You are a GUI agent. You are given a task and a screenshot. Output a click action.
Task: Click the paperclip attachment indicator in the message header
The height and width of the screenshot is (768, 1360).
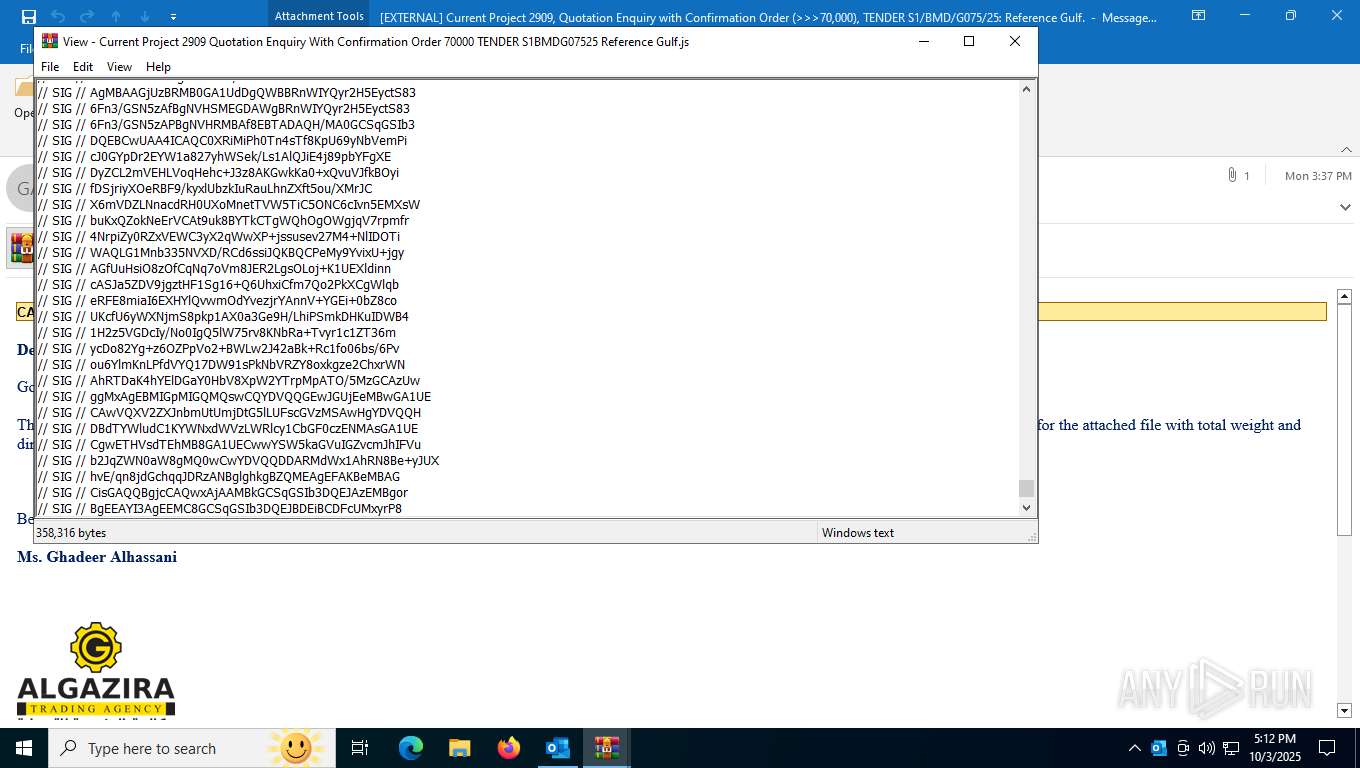1232,175
